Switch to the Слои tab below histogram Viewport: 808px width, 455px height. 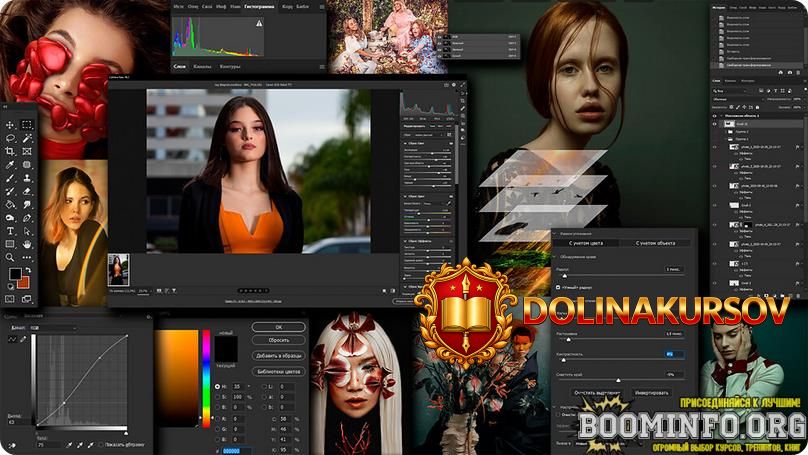pyautogui.click(x=179, y=66)
